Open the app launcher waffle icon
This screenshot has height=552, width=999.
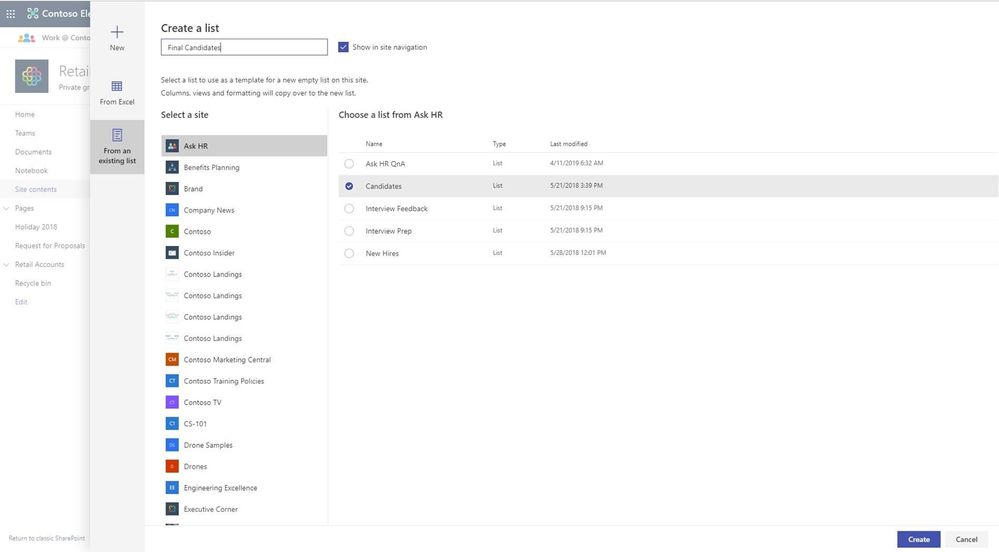(11, 13)
